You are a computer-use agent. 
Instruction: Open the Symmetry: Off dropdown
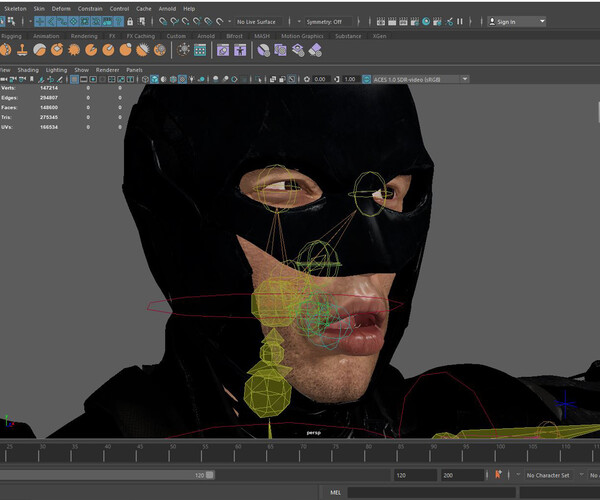(x=327, y=22)
